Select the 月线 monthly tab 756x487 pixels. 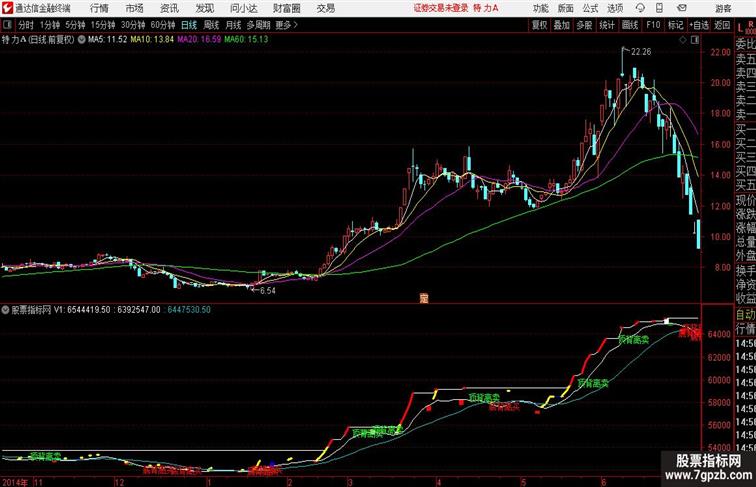(x=233, y=25)
